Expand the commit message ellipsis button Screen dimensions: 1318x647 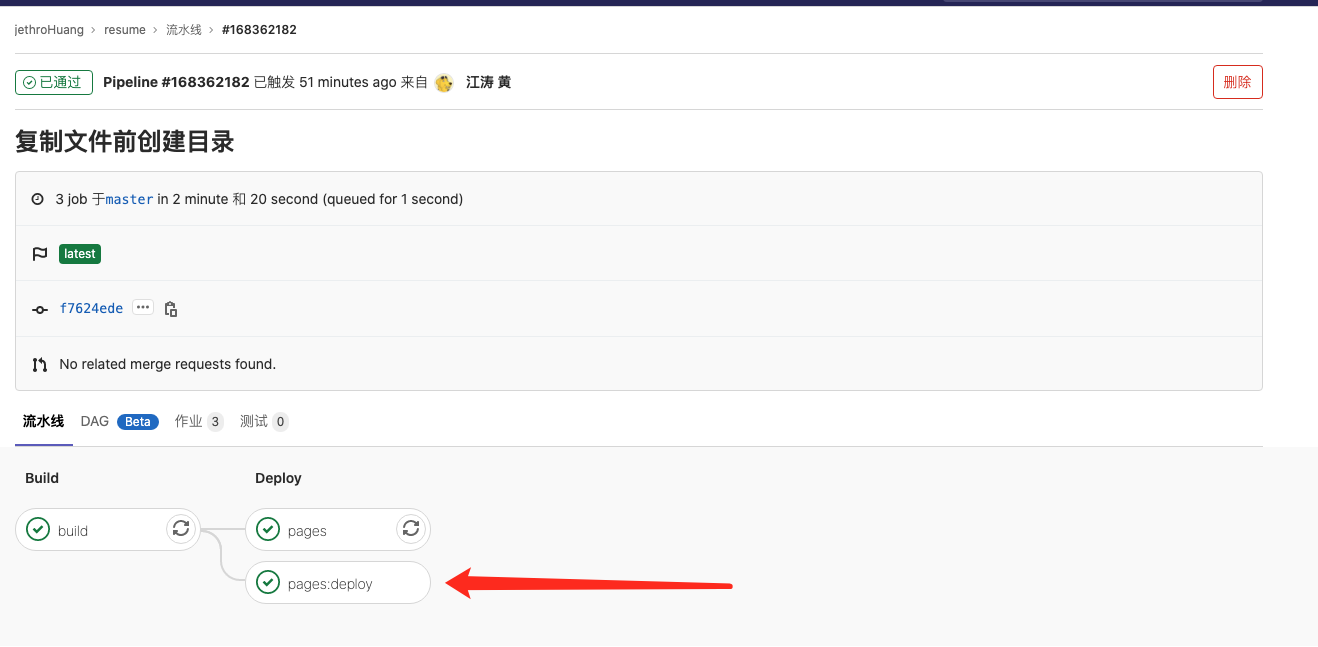[x=143, y=308]
